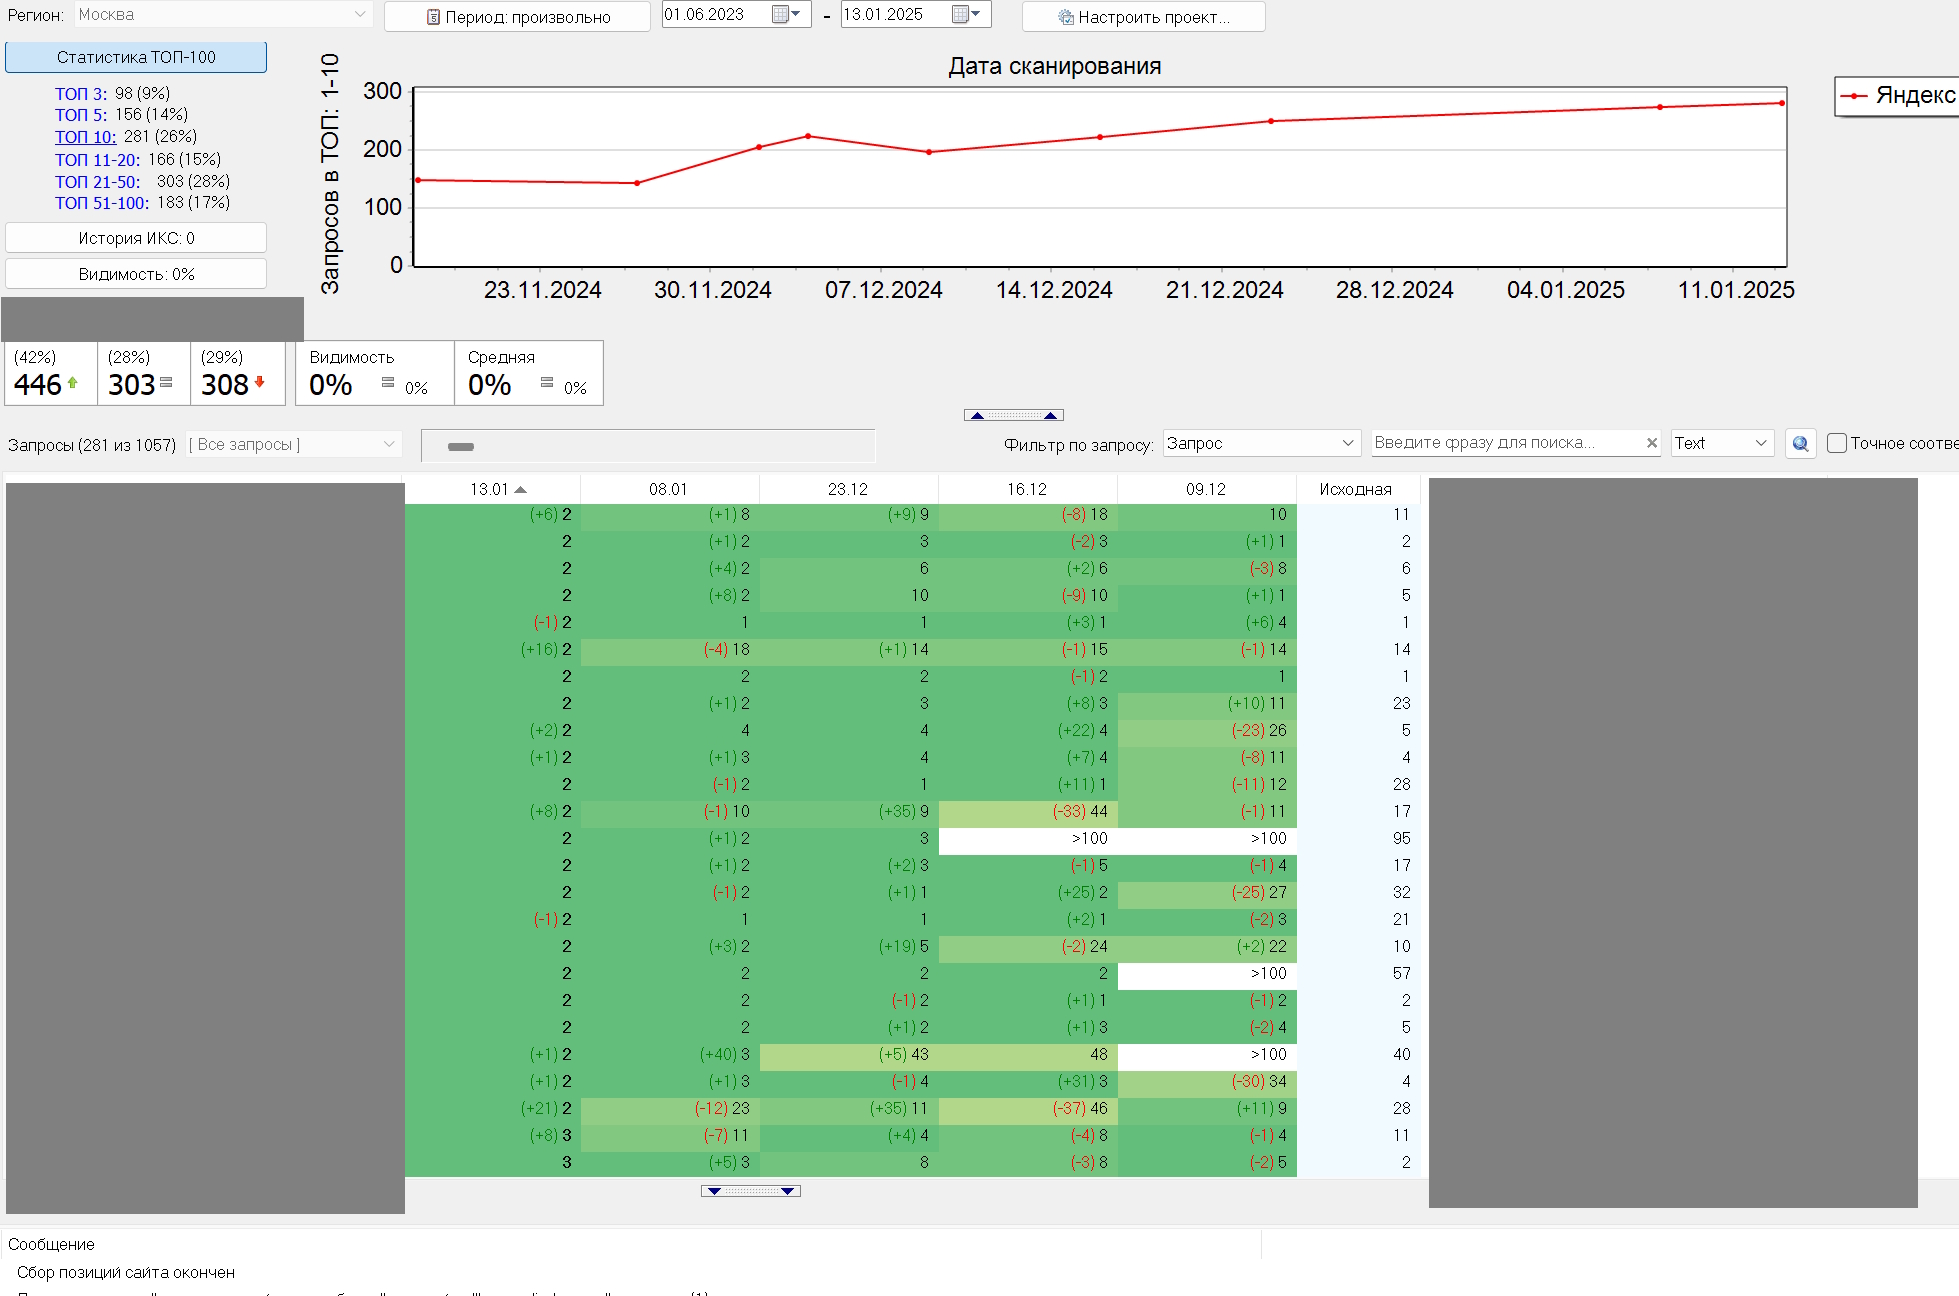Clear the search phrase with the X icon
Viewport: 1959px width, 1296px height.
(x=1651, y=443)
